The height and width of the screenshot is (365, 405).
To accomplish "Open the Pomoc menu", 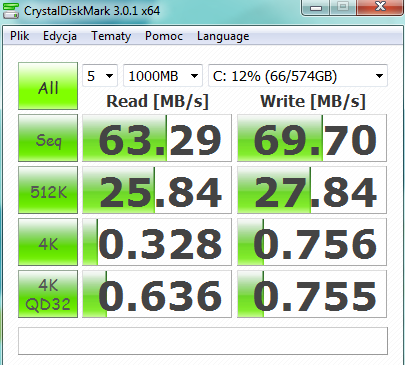I will pos(164,36).
